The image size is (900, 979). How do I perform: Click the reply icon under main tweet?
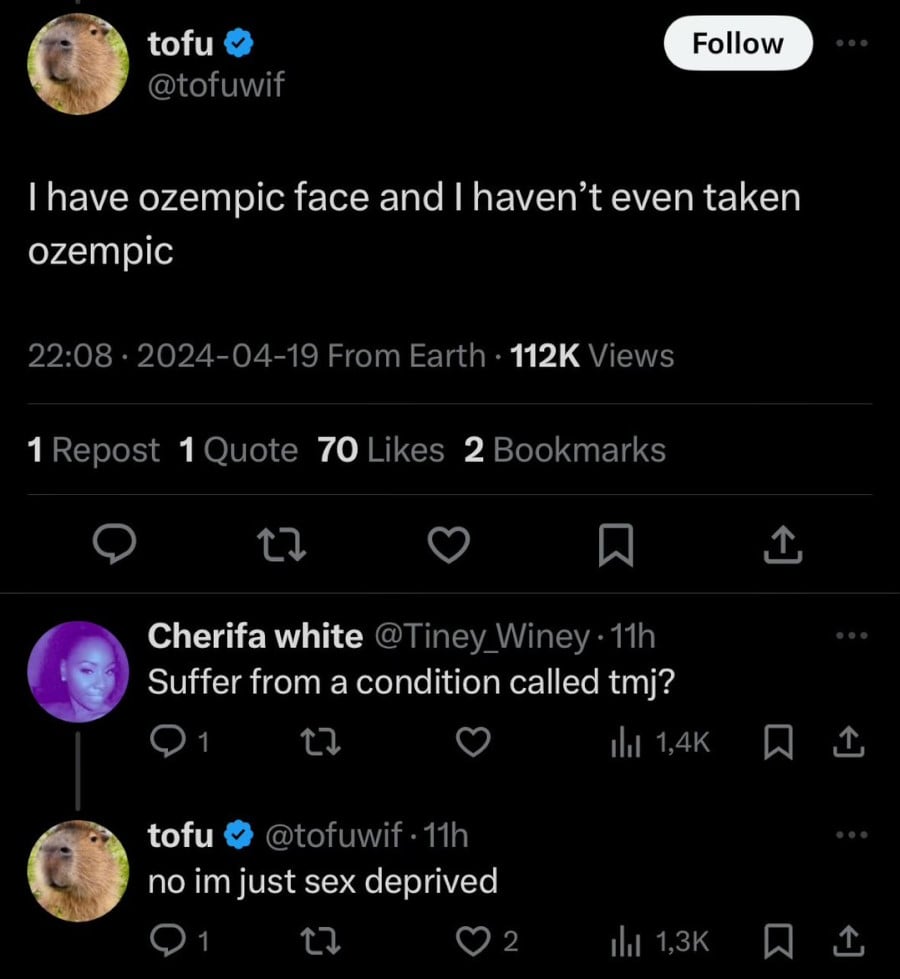[x=115, y=543]
